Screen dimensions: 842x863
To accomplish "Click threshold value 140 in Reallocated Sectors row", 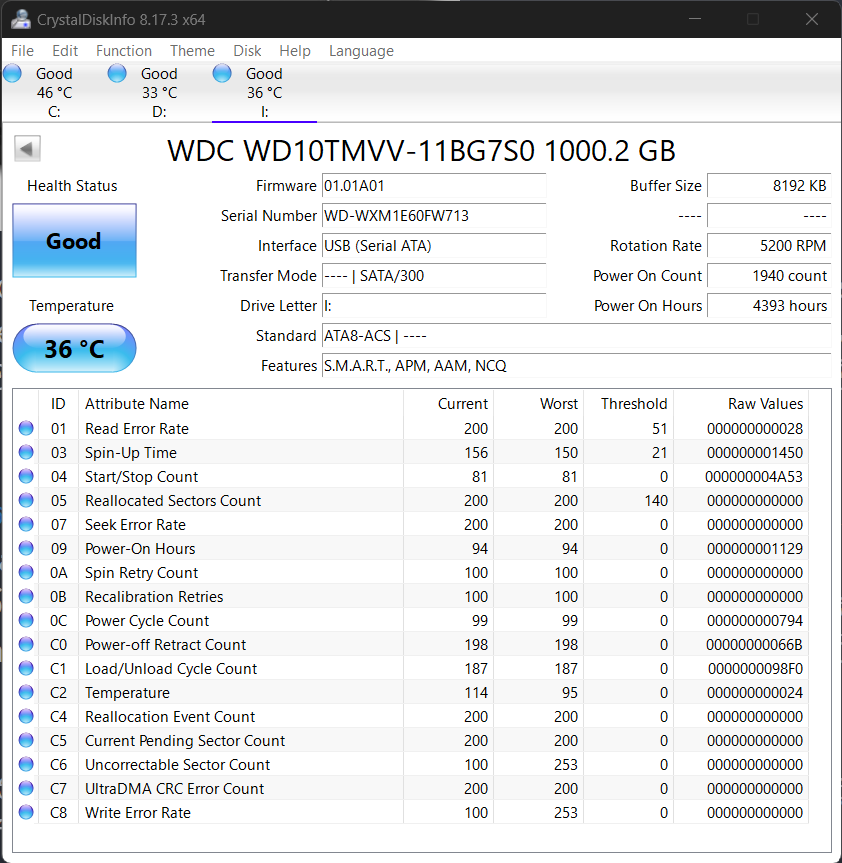I will tap(656, 500).
